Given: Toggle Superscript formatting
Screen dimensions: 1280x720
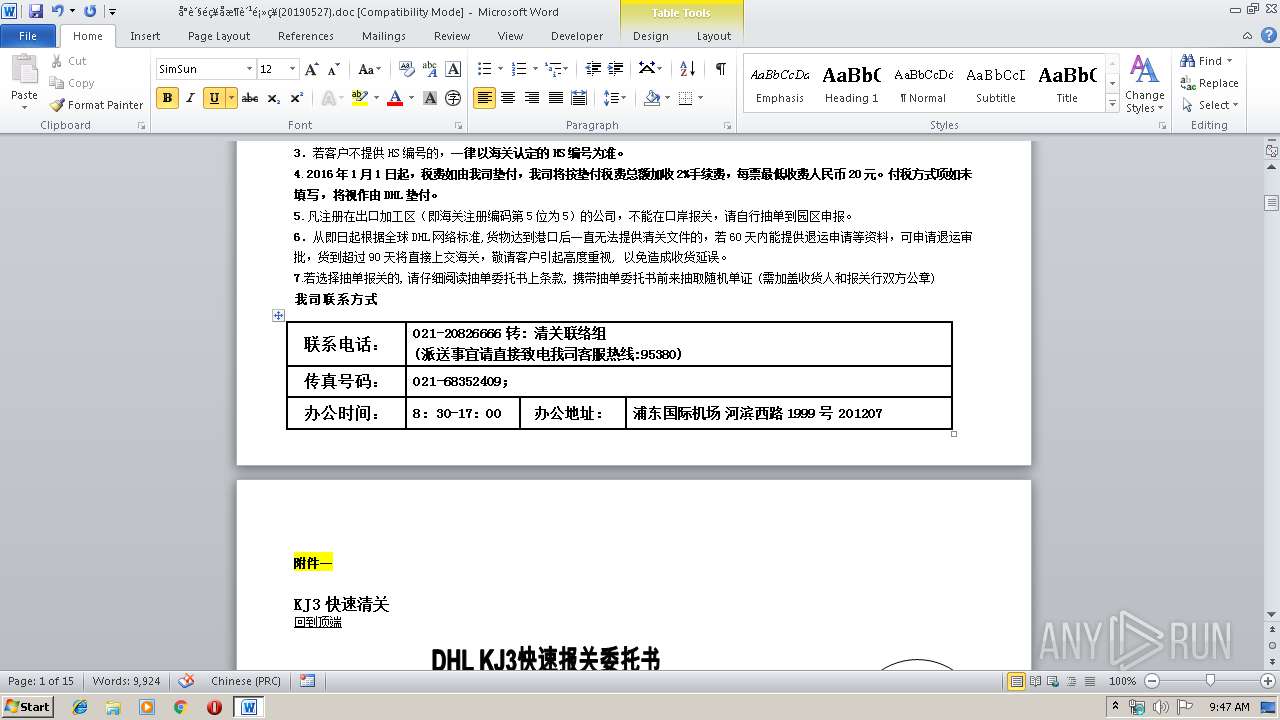Looking at the screenshot, I should pos(296,98).
